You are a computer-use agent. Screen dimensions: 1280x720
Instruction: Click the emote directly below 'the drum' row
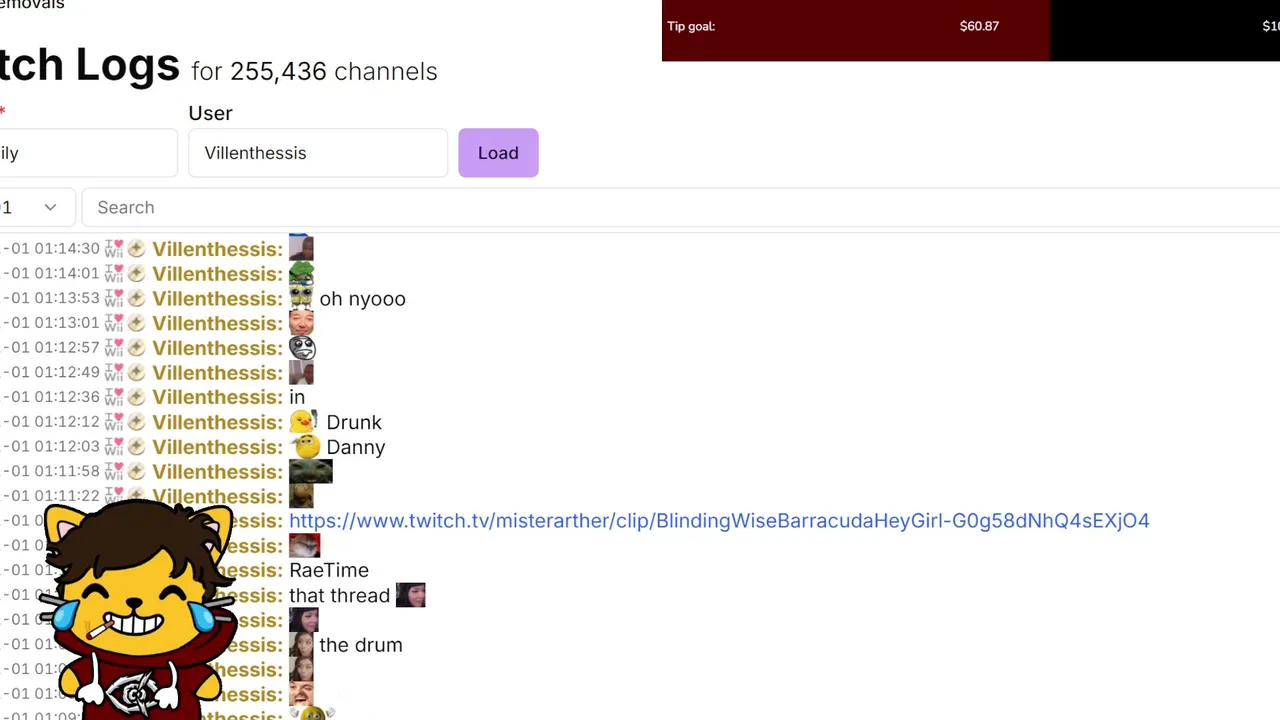[301, 670]
